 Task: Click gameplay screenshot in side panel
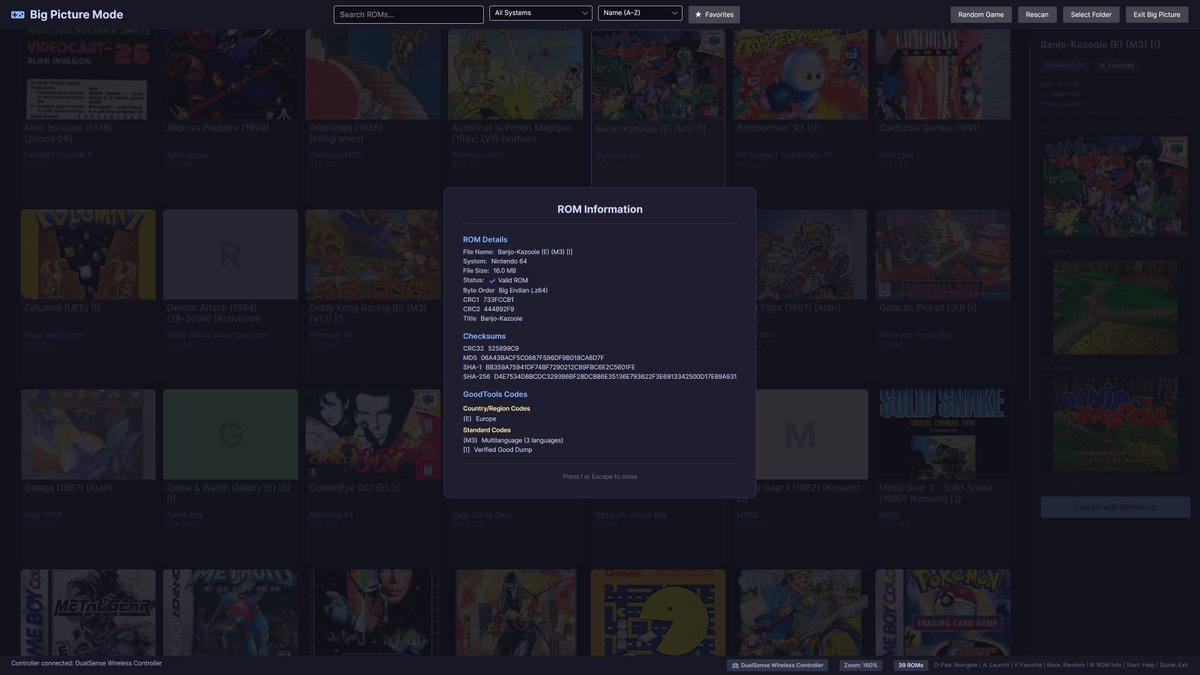[1115, 308]
